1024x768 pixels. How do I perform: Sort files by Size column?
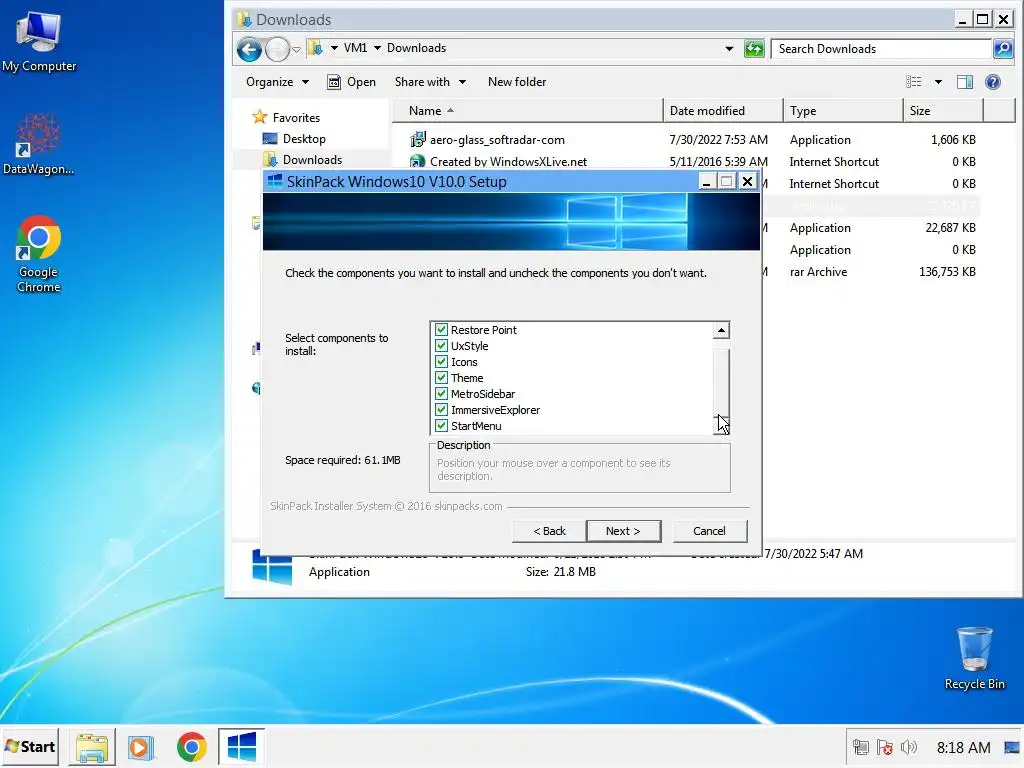tap(943, 110)
